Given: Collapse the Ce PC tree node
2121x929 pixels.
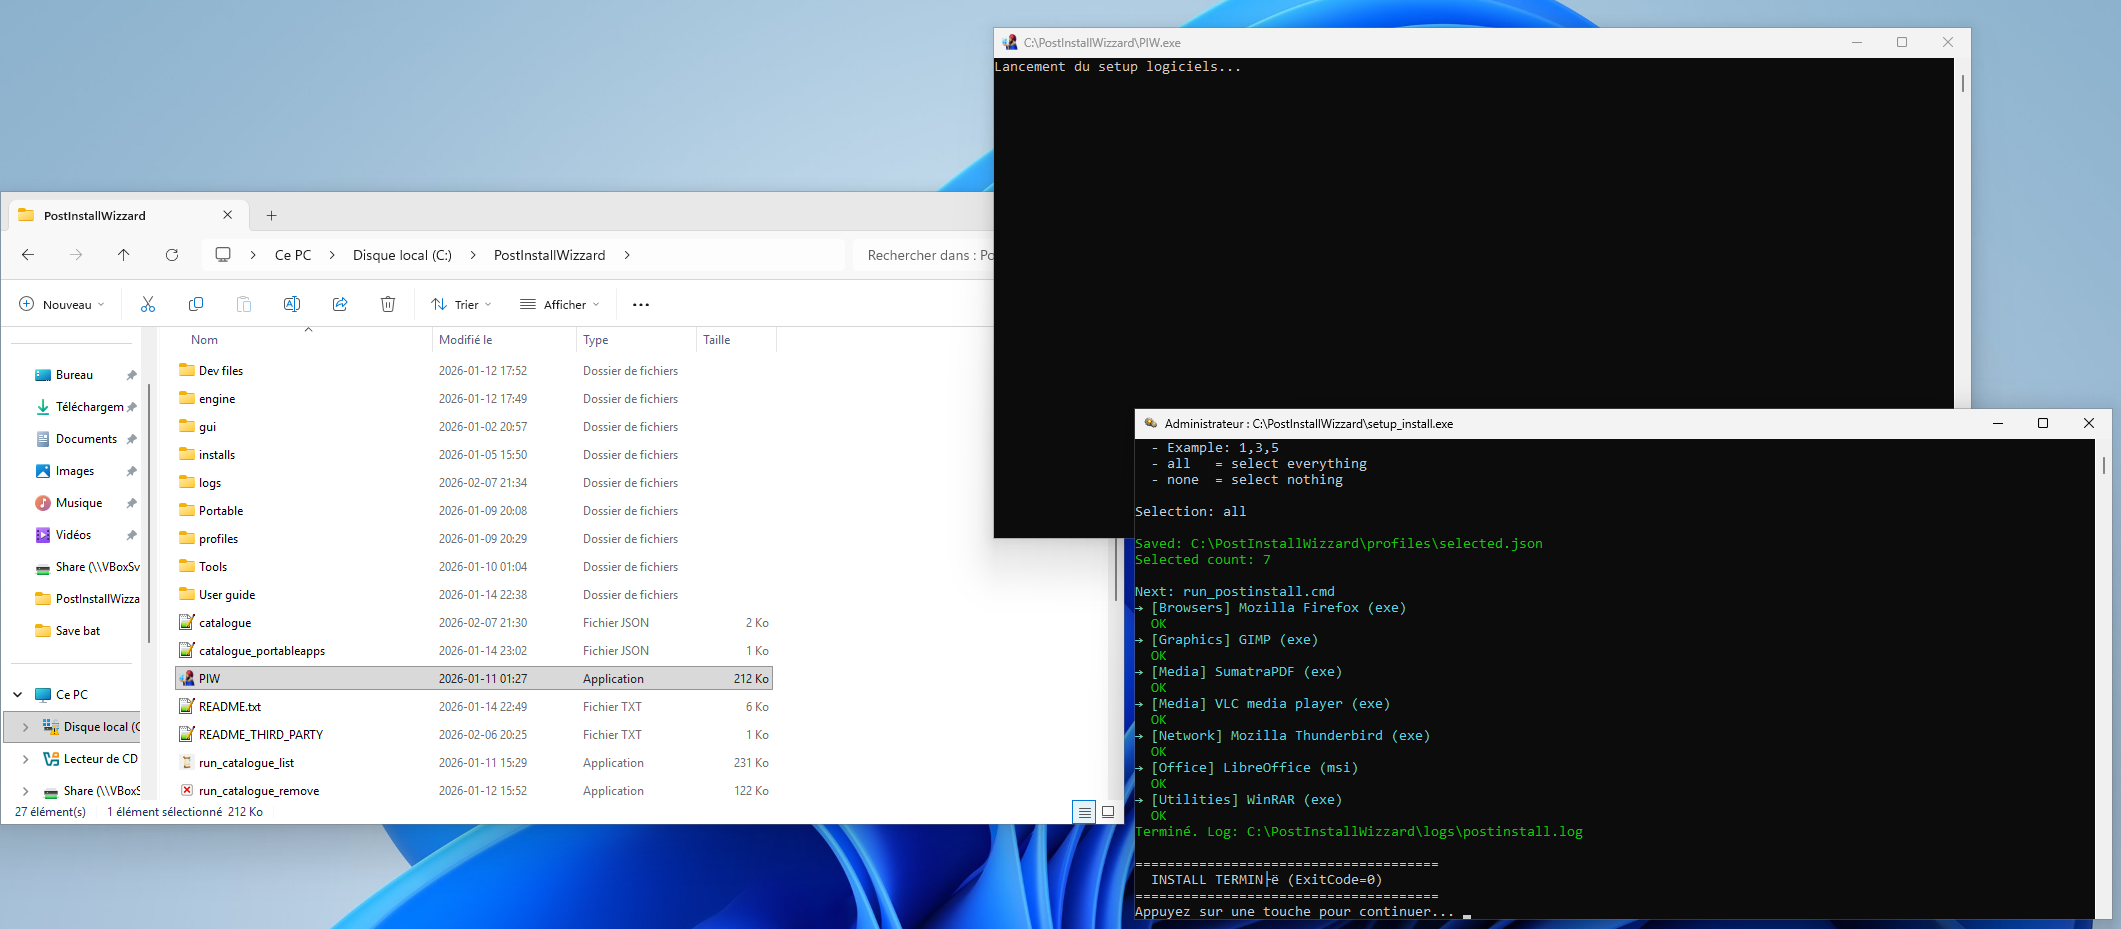Looking at the screenshot, I should pos(18,695).
